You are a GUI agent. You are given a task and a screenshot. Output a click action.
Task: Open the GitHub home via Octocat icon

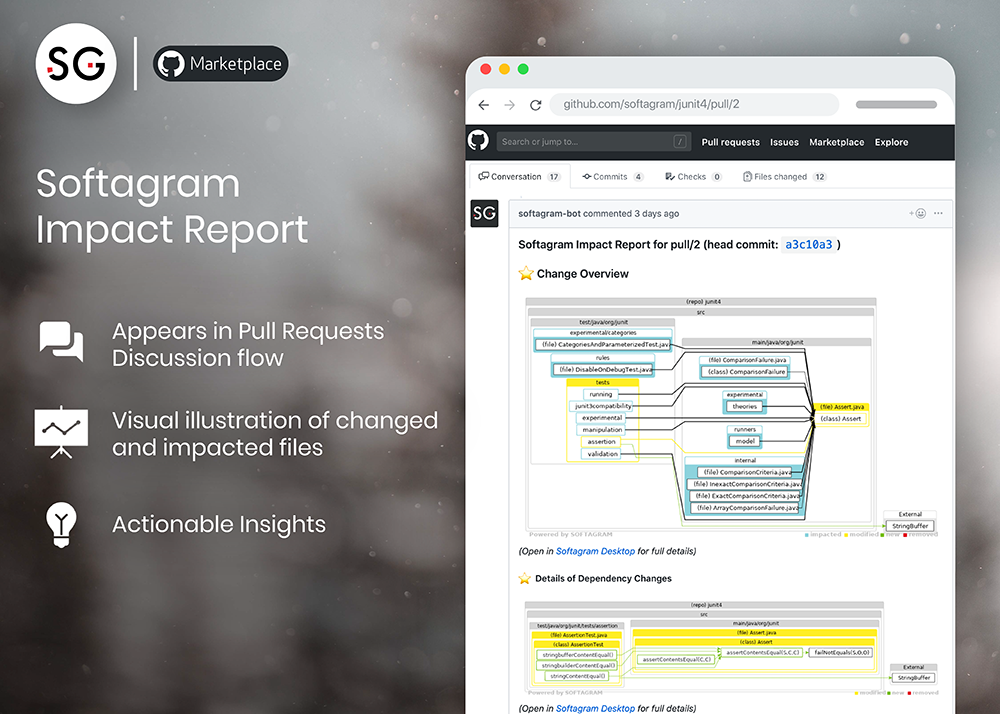coord(478,141)
